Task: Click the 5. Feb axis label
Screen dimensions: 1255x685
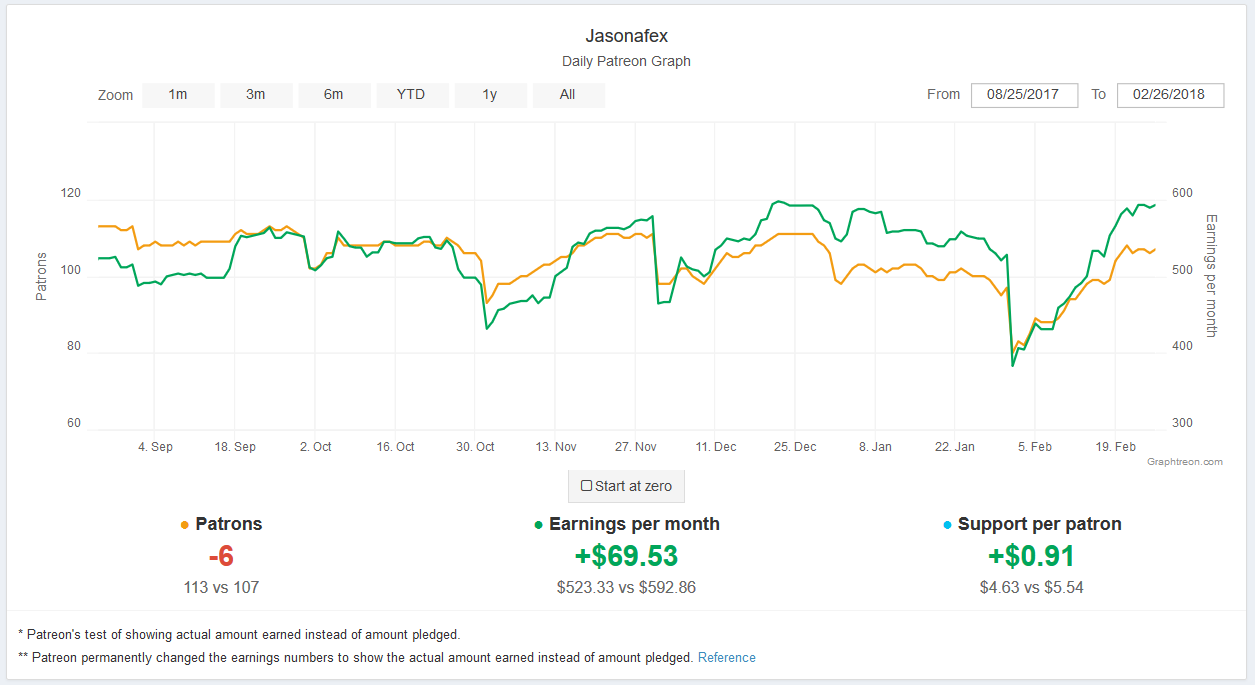Action: tap(1035, 447)
